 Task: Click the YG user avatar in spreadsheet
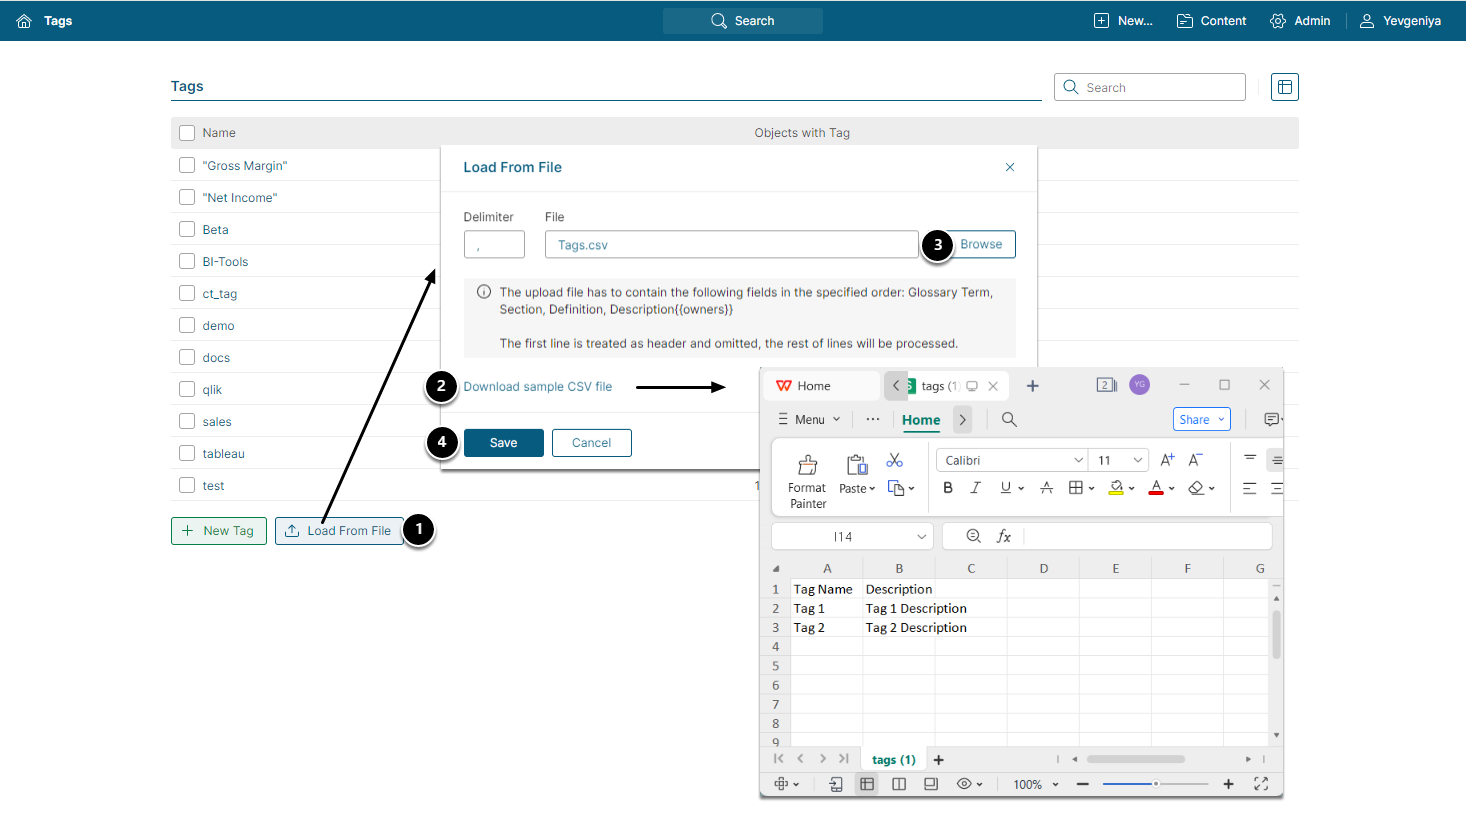1139,385
